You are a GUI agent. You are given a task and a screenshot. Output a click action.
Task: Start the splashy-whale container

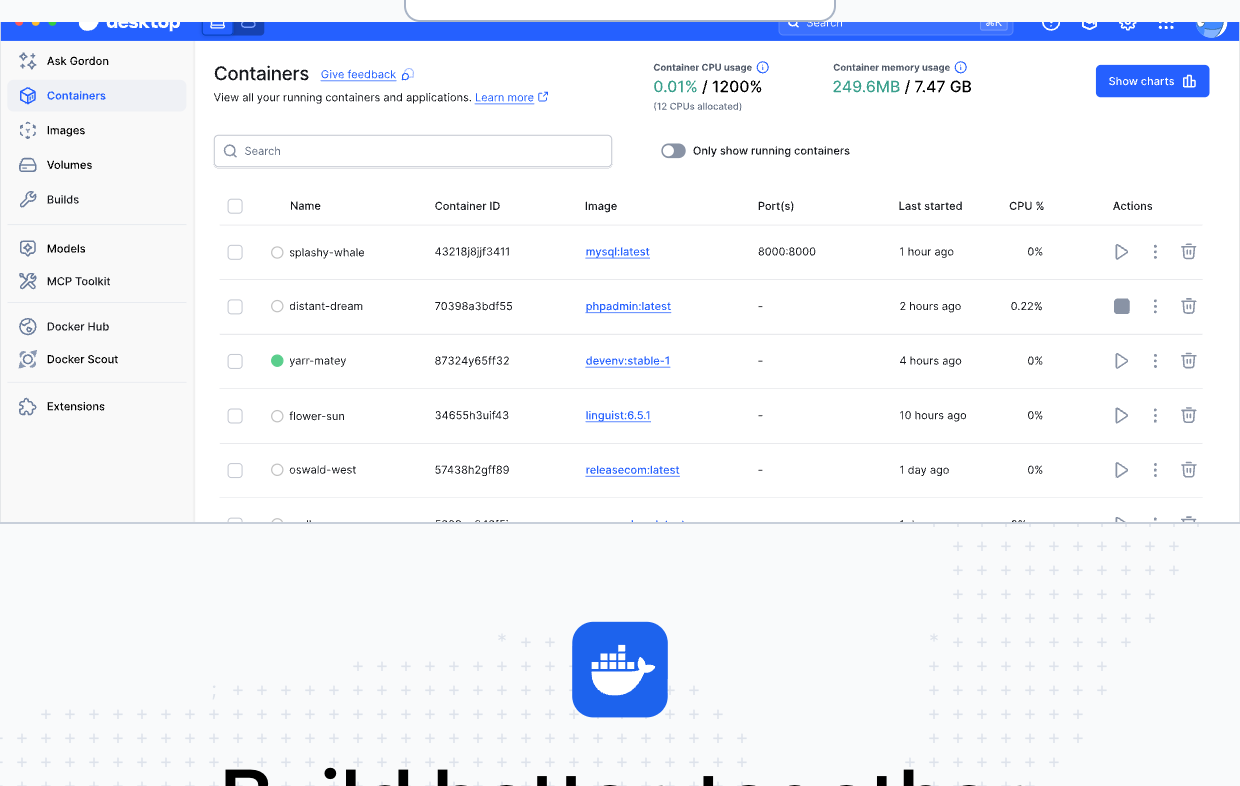pos(1121,252)
